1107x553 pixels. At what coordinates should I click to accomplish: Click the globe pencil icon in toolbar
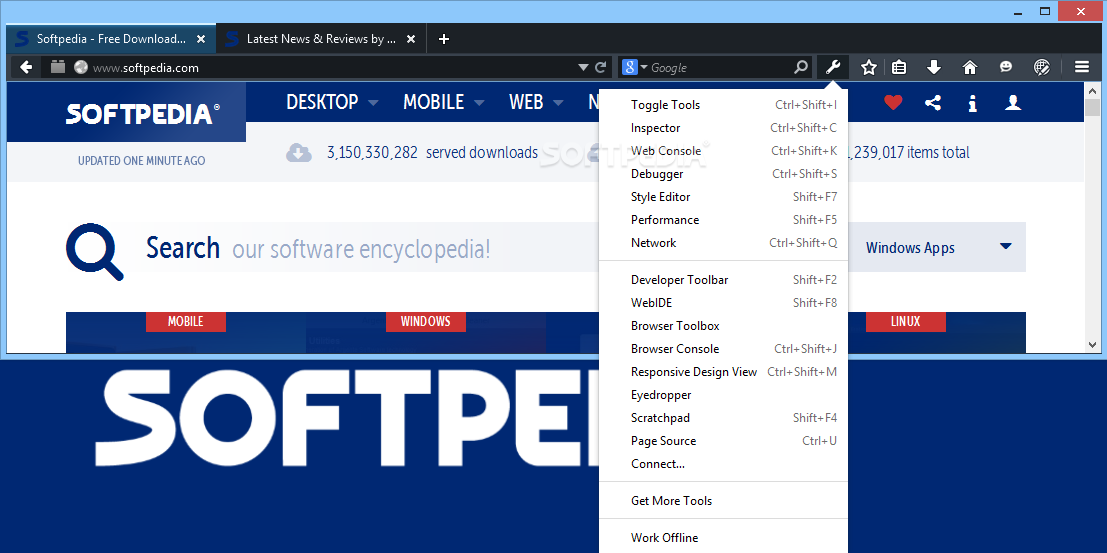tap(1042, 67)
